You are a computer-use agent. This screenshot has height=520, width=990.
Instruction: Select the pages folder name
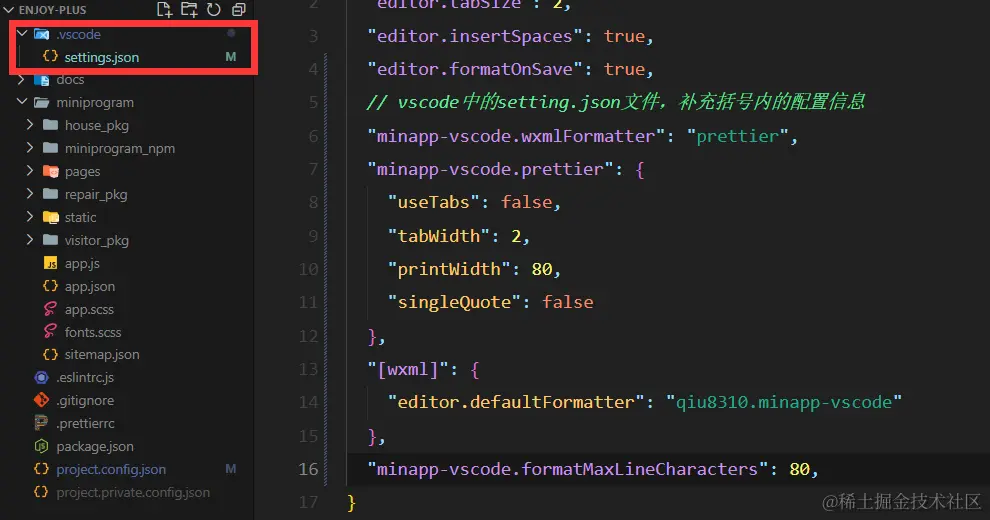pos(82,172)
